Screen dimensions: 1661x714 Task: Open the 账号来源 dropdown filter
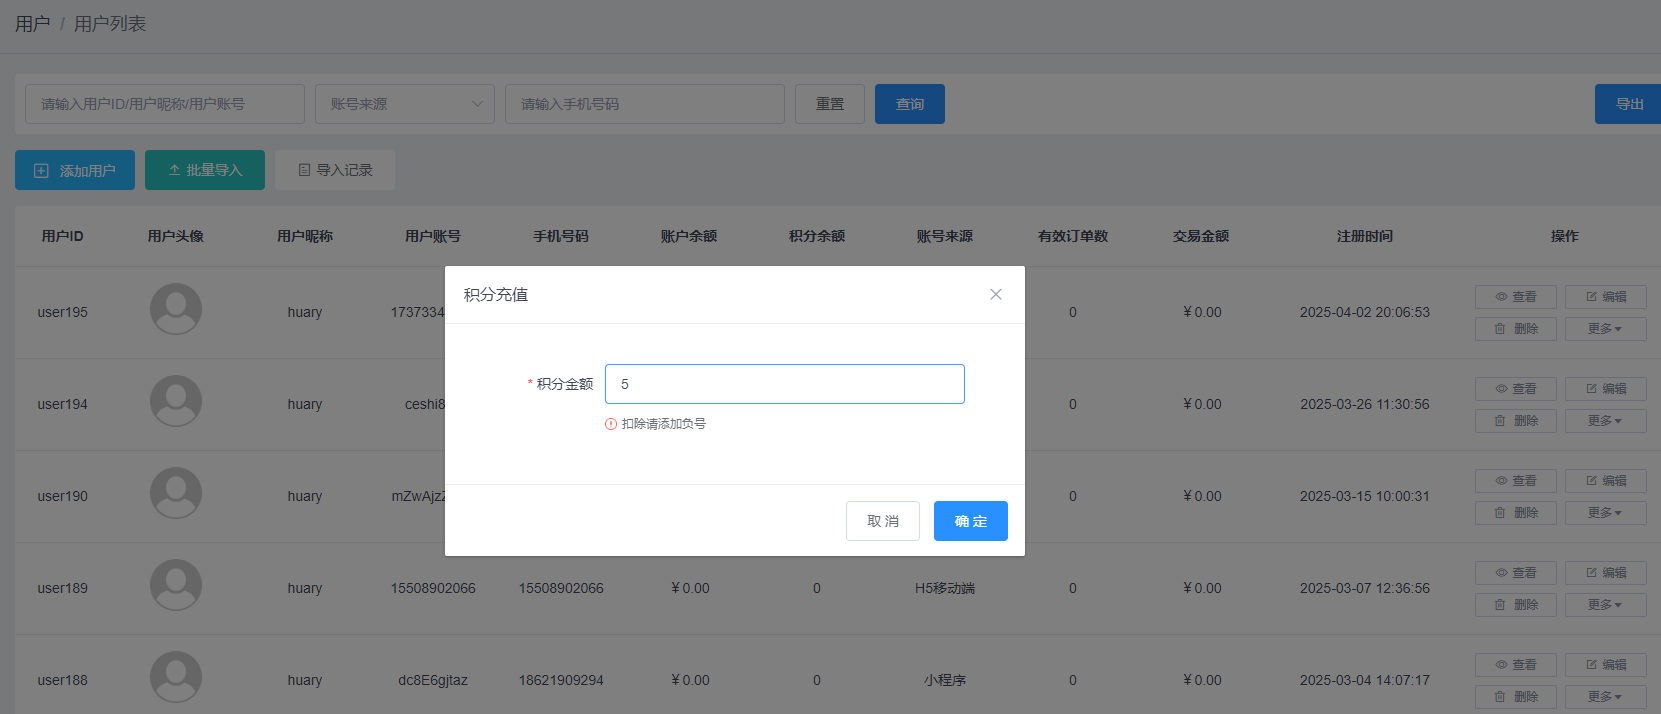(x=404, y=104)
